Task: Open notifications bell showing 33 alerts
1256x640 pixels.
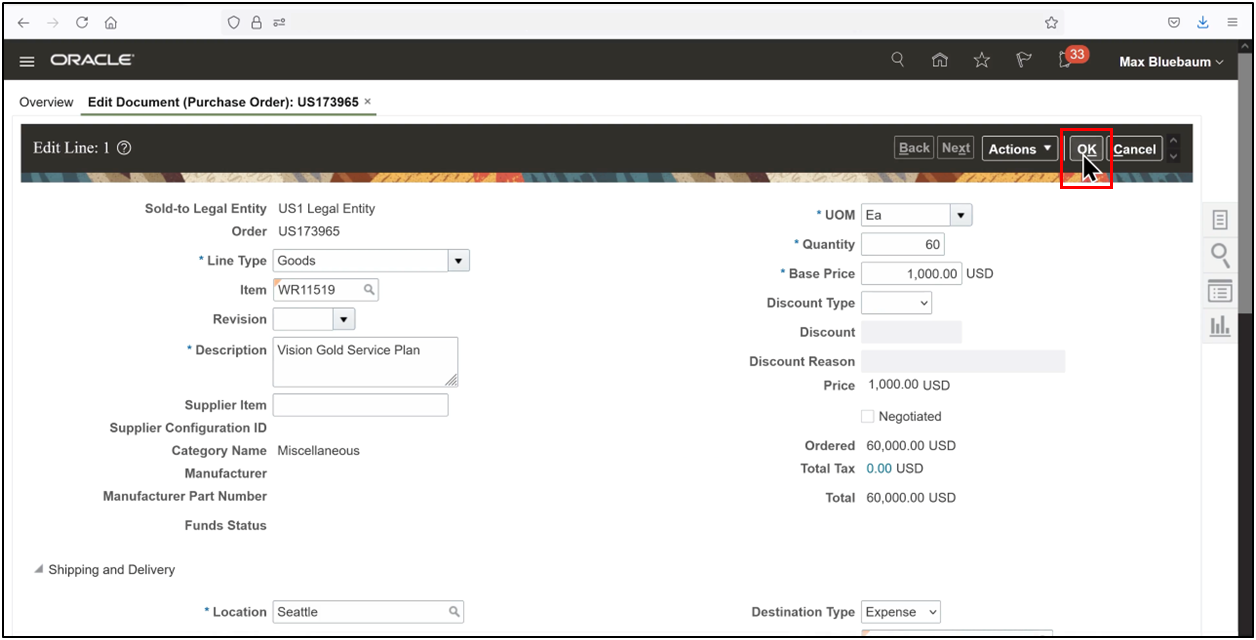Action: point(1064,60)
